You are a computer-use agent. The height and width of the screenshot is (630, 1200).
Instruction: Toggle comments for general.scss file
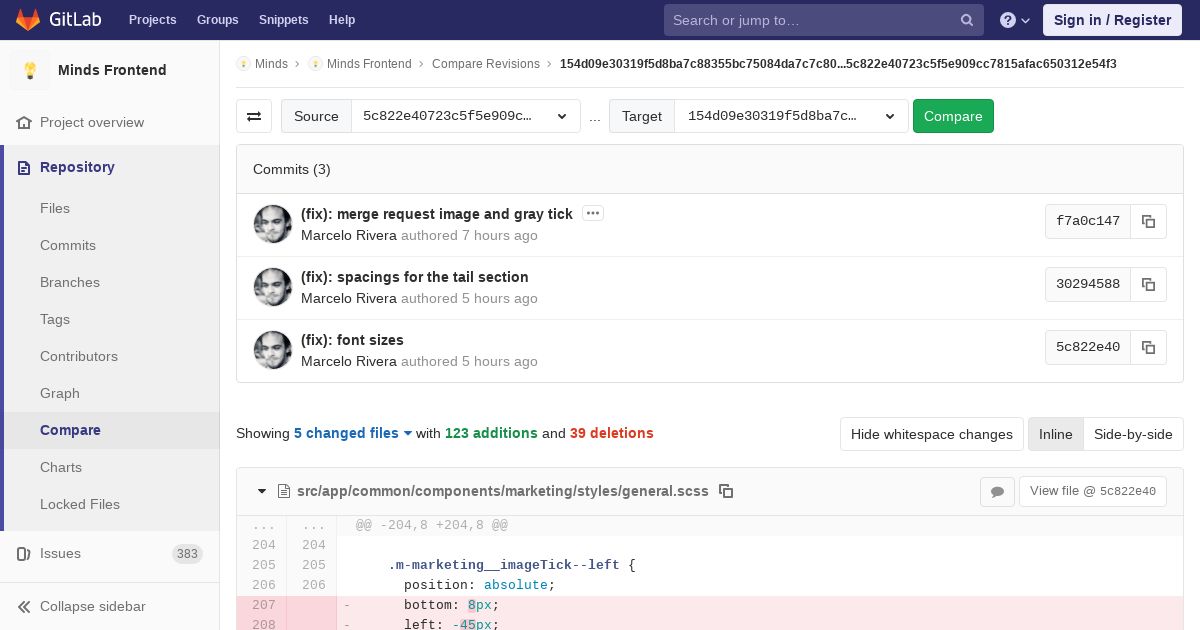tap(997, 491)
